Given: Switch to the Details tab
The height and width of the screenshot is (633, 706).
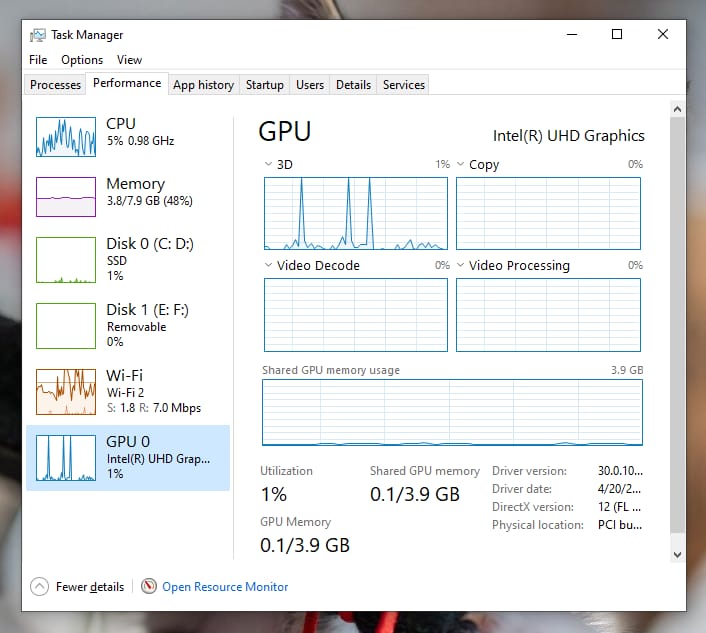Looking at the screenshot, I should [x=353, y=85].
